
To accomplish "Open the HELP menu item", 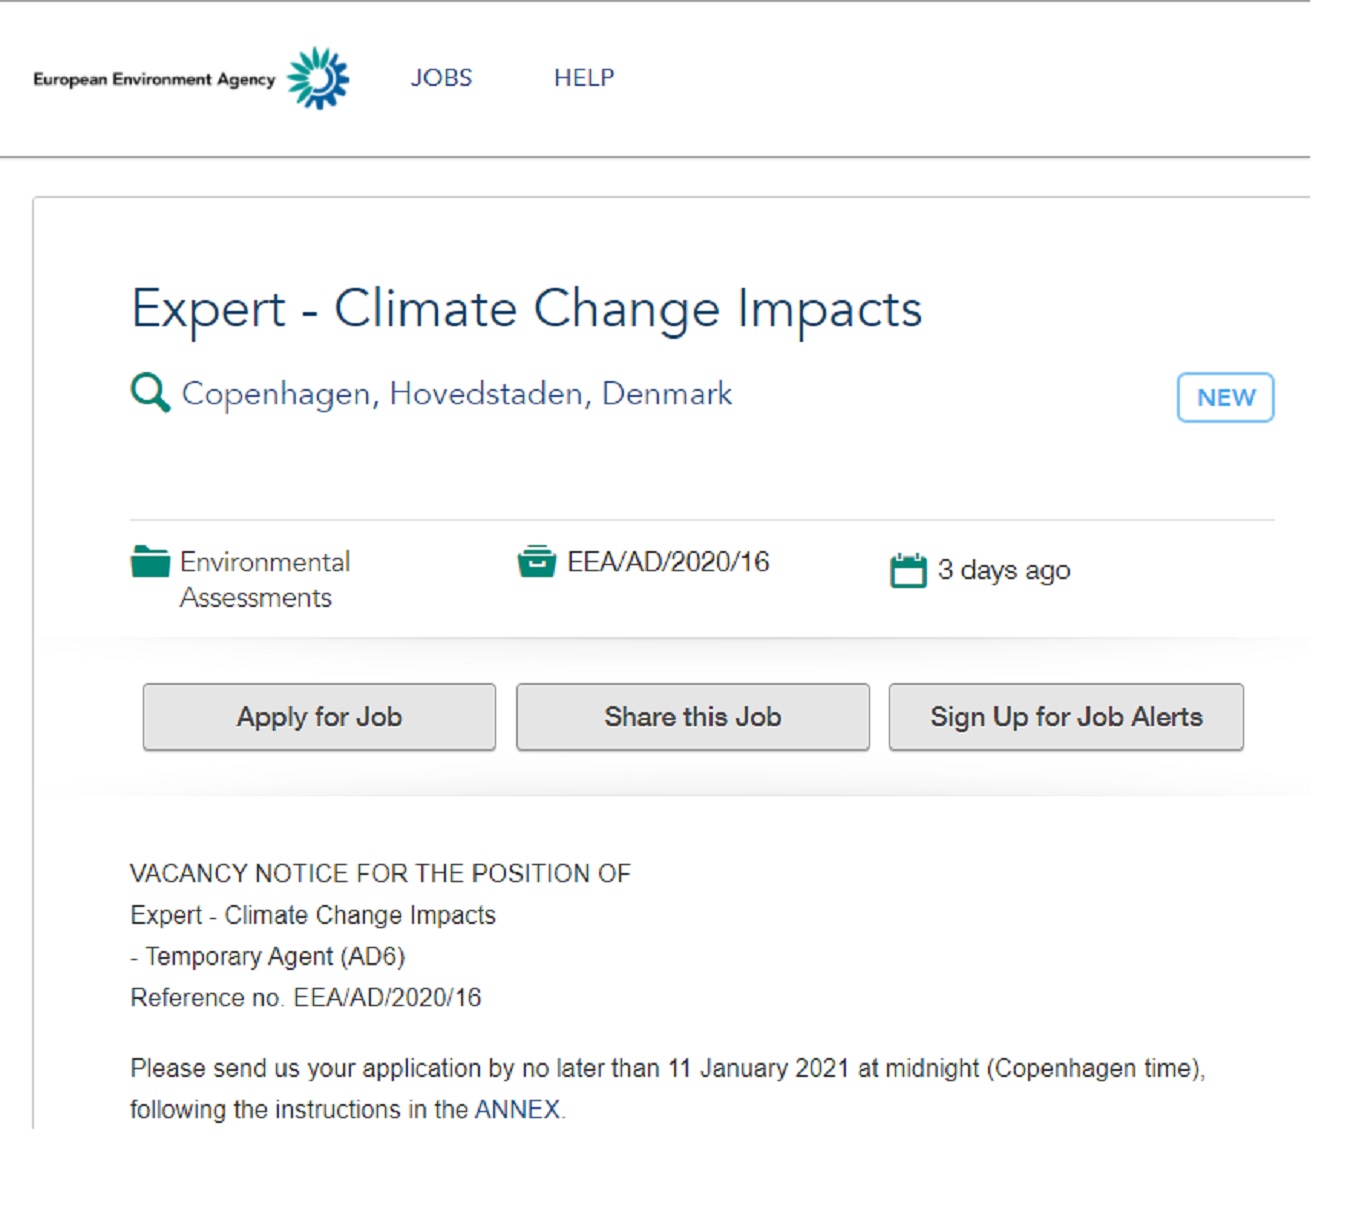I will (584, 78).
